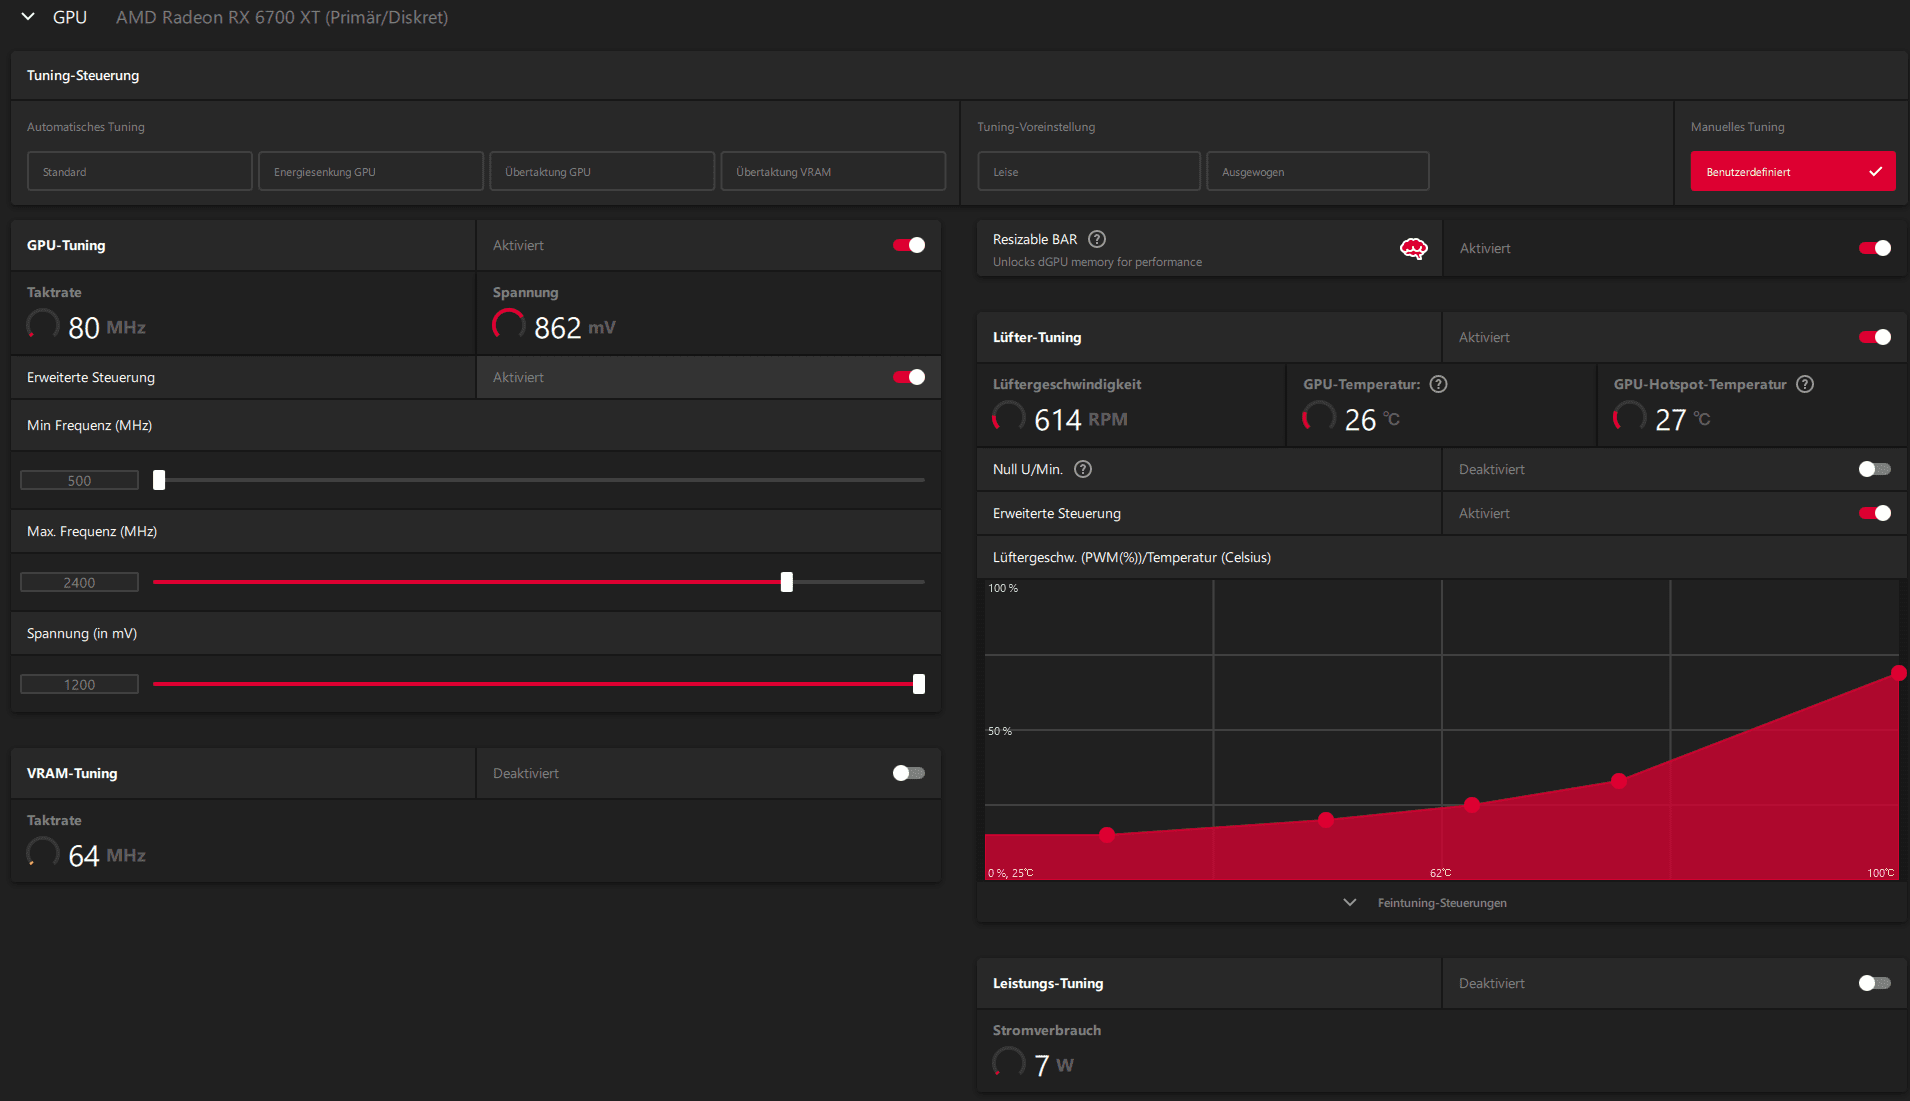Click the Tuning-Steuerung header
This screenshot has width=1910, height=1101.
[83, 75]
